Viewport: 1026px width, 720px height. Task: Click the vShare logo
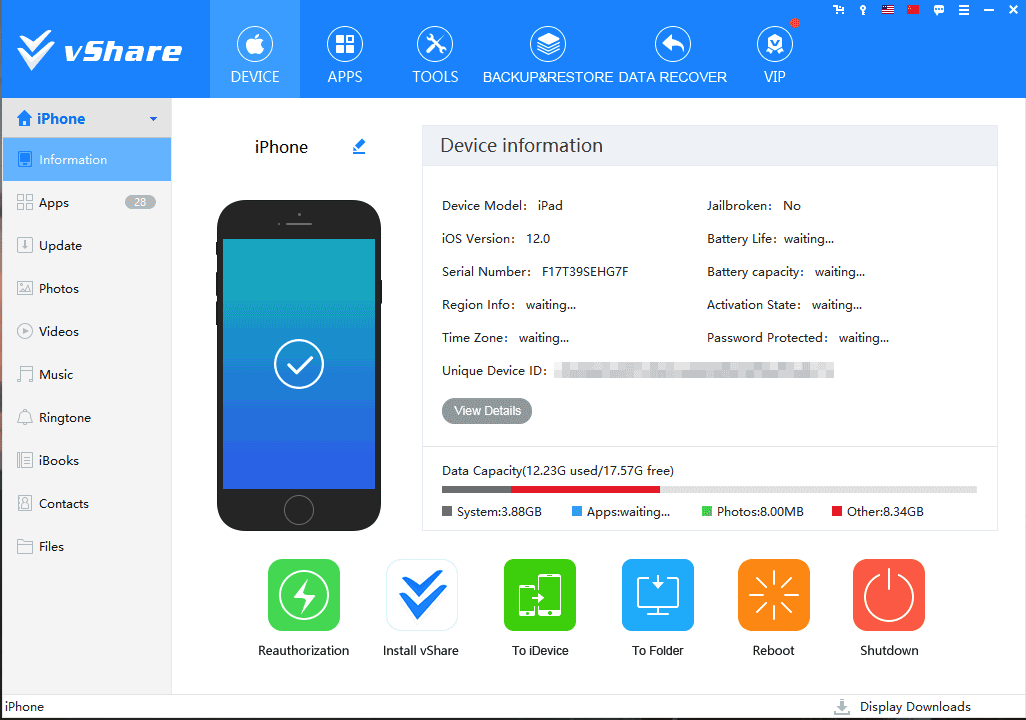[99, 50]
